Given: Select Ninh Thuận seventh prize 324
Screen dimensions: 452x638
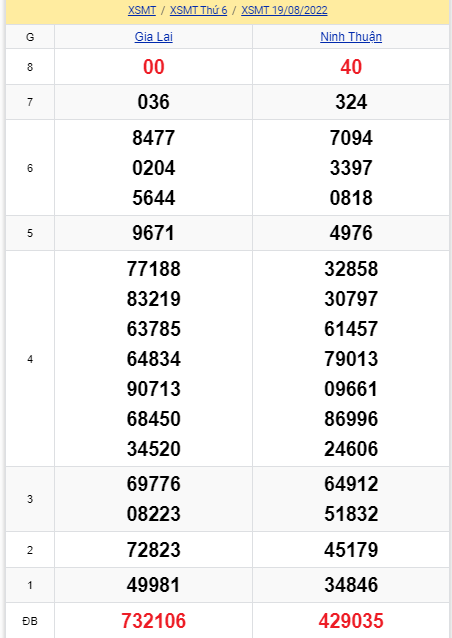Looking at the screenshot, I should point(351,102).
